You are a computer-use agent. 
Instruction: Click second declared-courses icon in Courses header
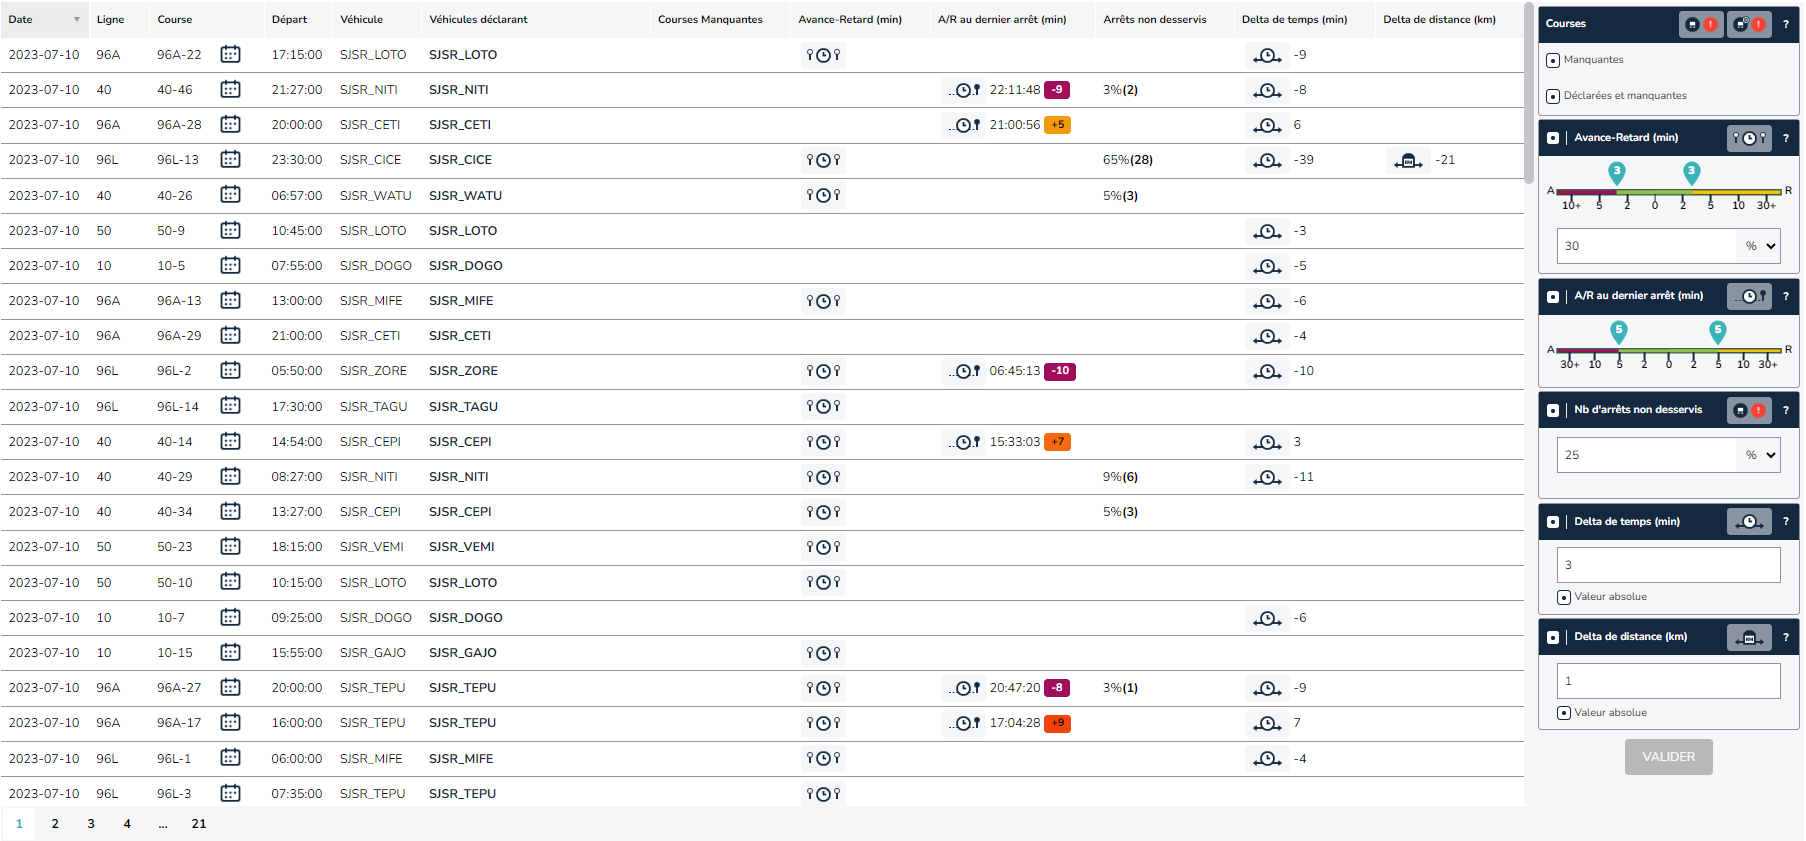(x=1749, y=24)
